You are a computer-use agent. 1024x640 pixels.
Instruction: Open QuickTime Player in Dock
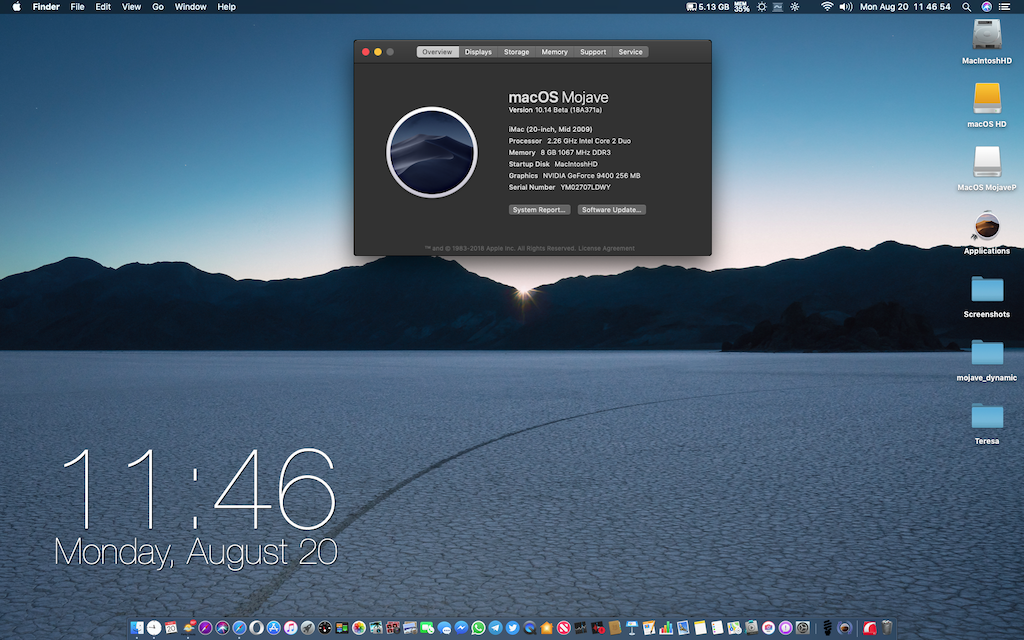pos(530,628)
